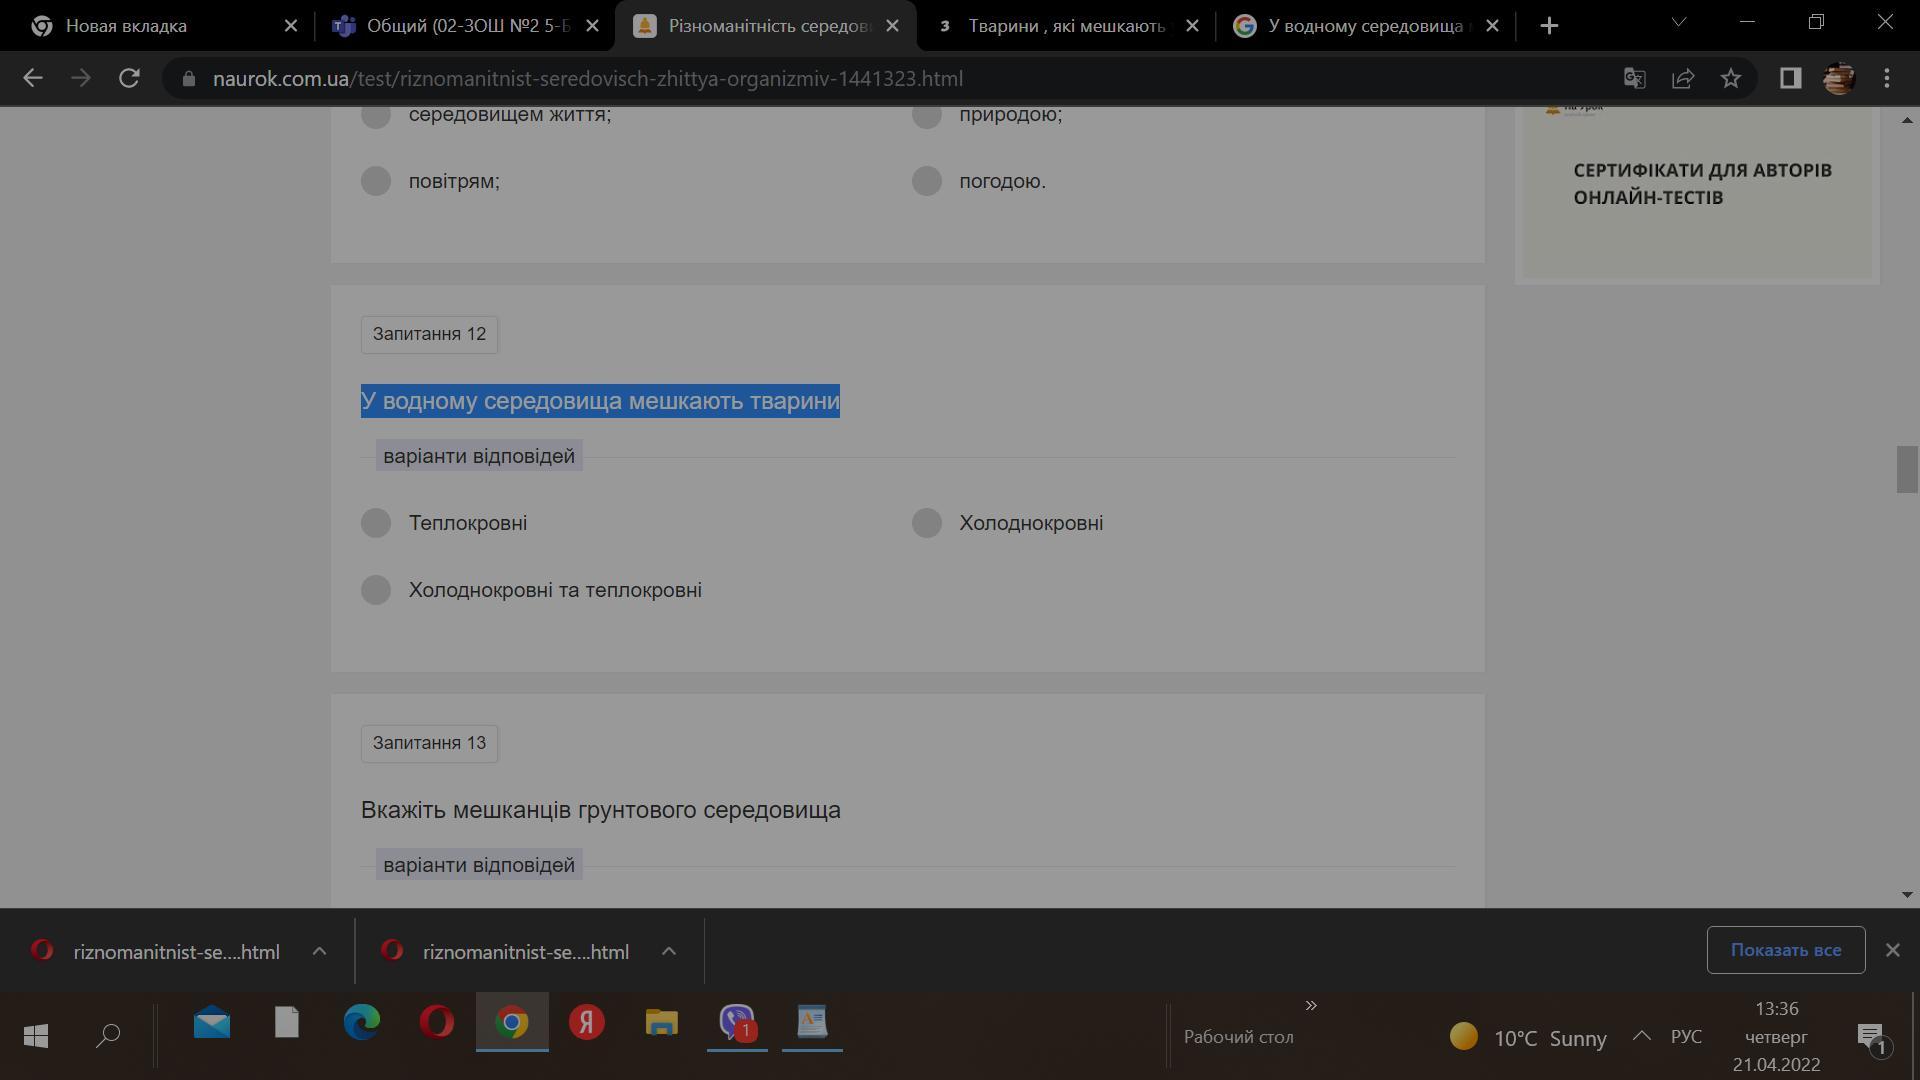The width and height of the screenshot is (1920, 1080).
Task: Click the page vertical scrollbar thumb
Action: (x=1906, y=469)
